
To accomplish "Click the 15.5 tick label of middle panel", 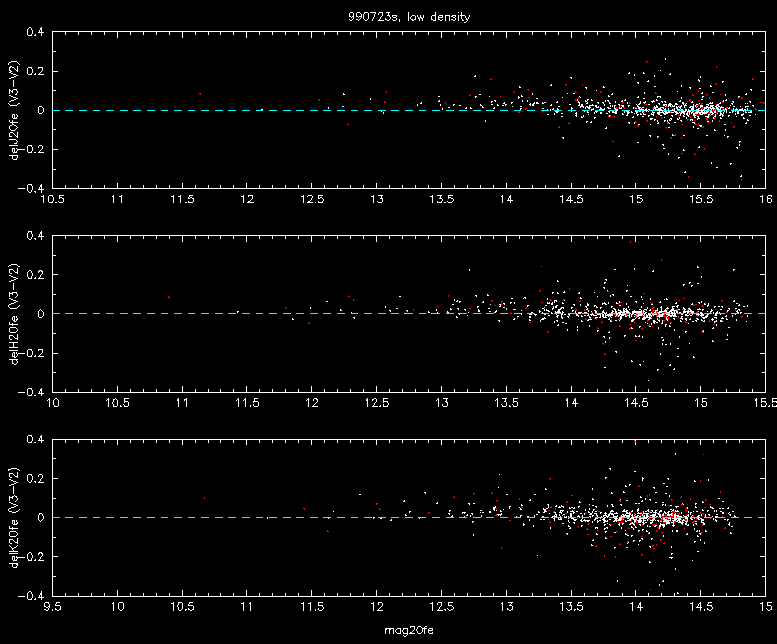I will (766, 403).
